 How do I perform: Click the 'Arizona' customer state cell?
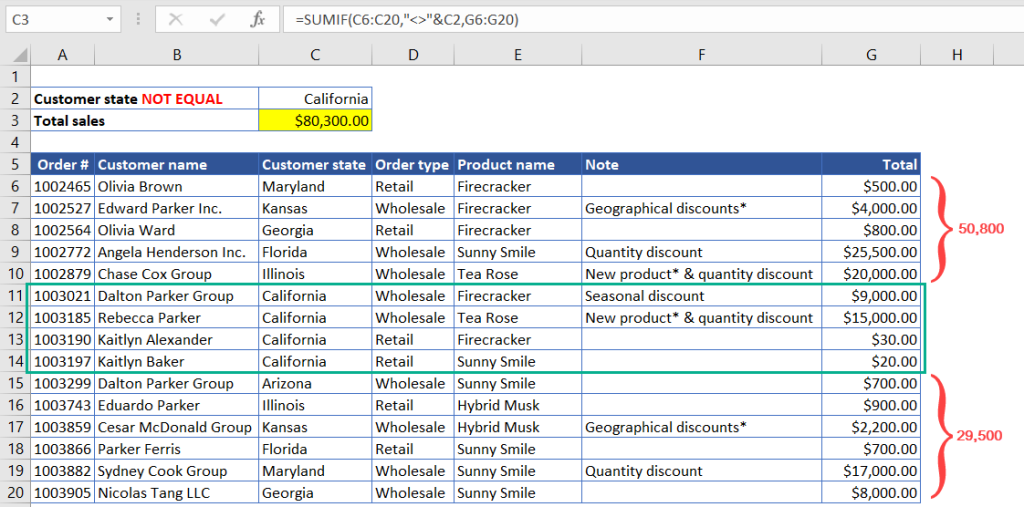click(315, 383)
